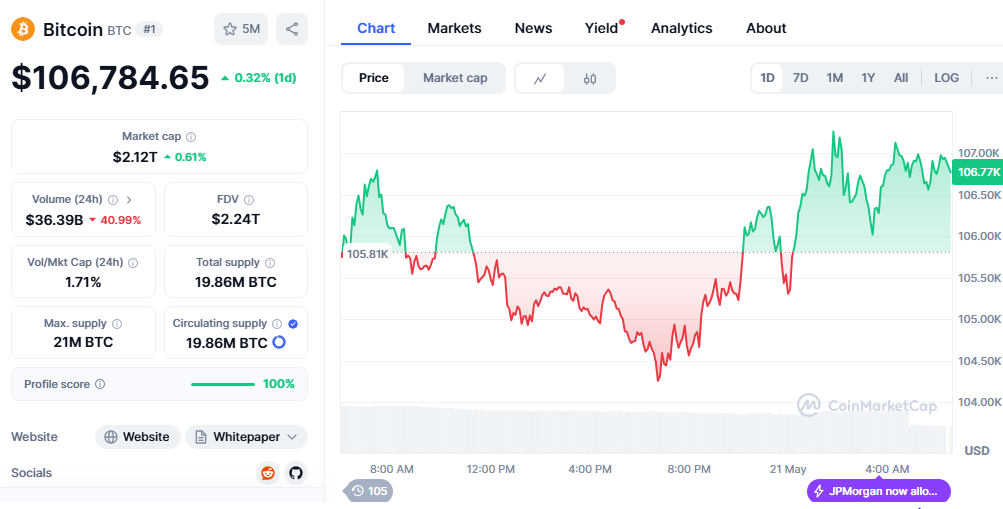Image resolution: width=1003 pixels, height=509 pixels.
Task: Open the info icon beside Max. supply
Action: [117, 324]
